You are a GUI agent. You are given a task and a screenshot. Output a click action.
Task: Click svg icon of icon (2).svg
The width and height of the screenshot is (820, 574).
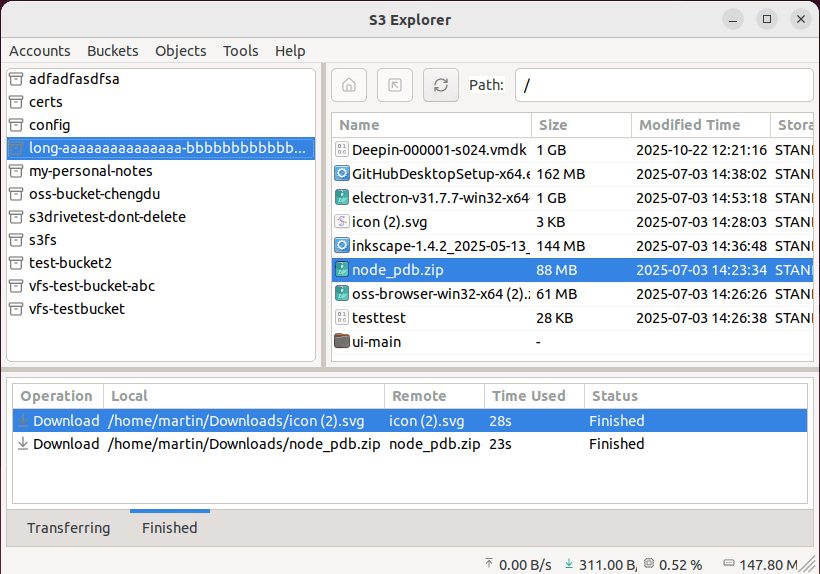coord(341,222)
